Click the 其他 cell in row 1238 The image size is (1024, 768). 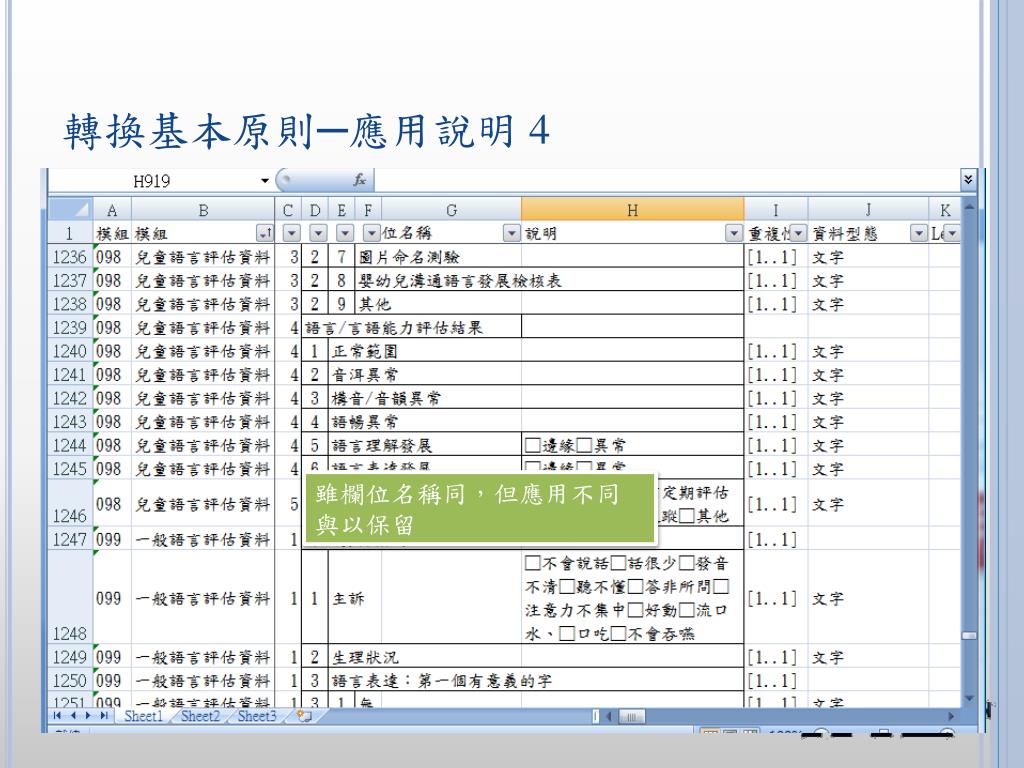438,304
